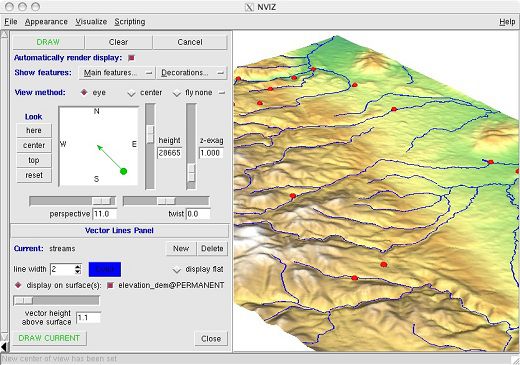The width and height of the screenshot is (520, 365).
Task: Open the Visualize menu
Action: point(91,22)
